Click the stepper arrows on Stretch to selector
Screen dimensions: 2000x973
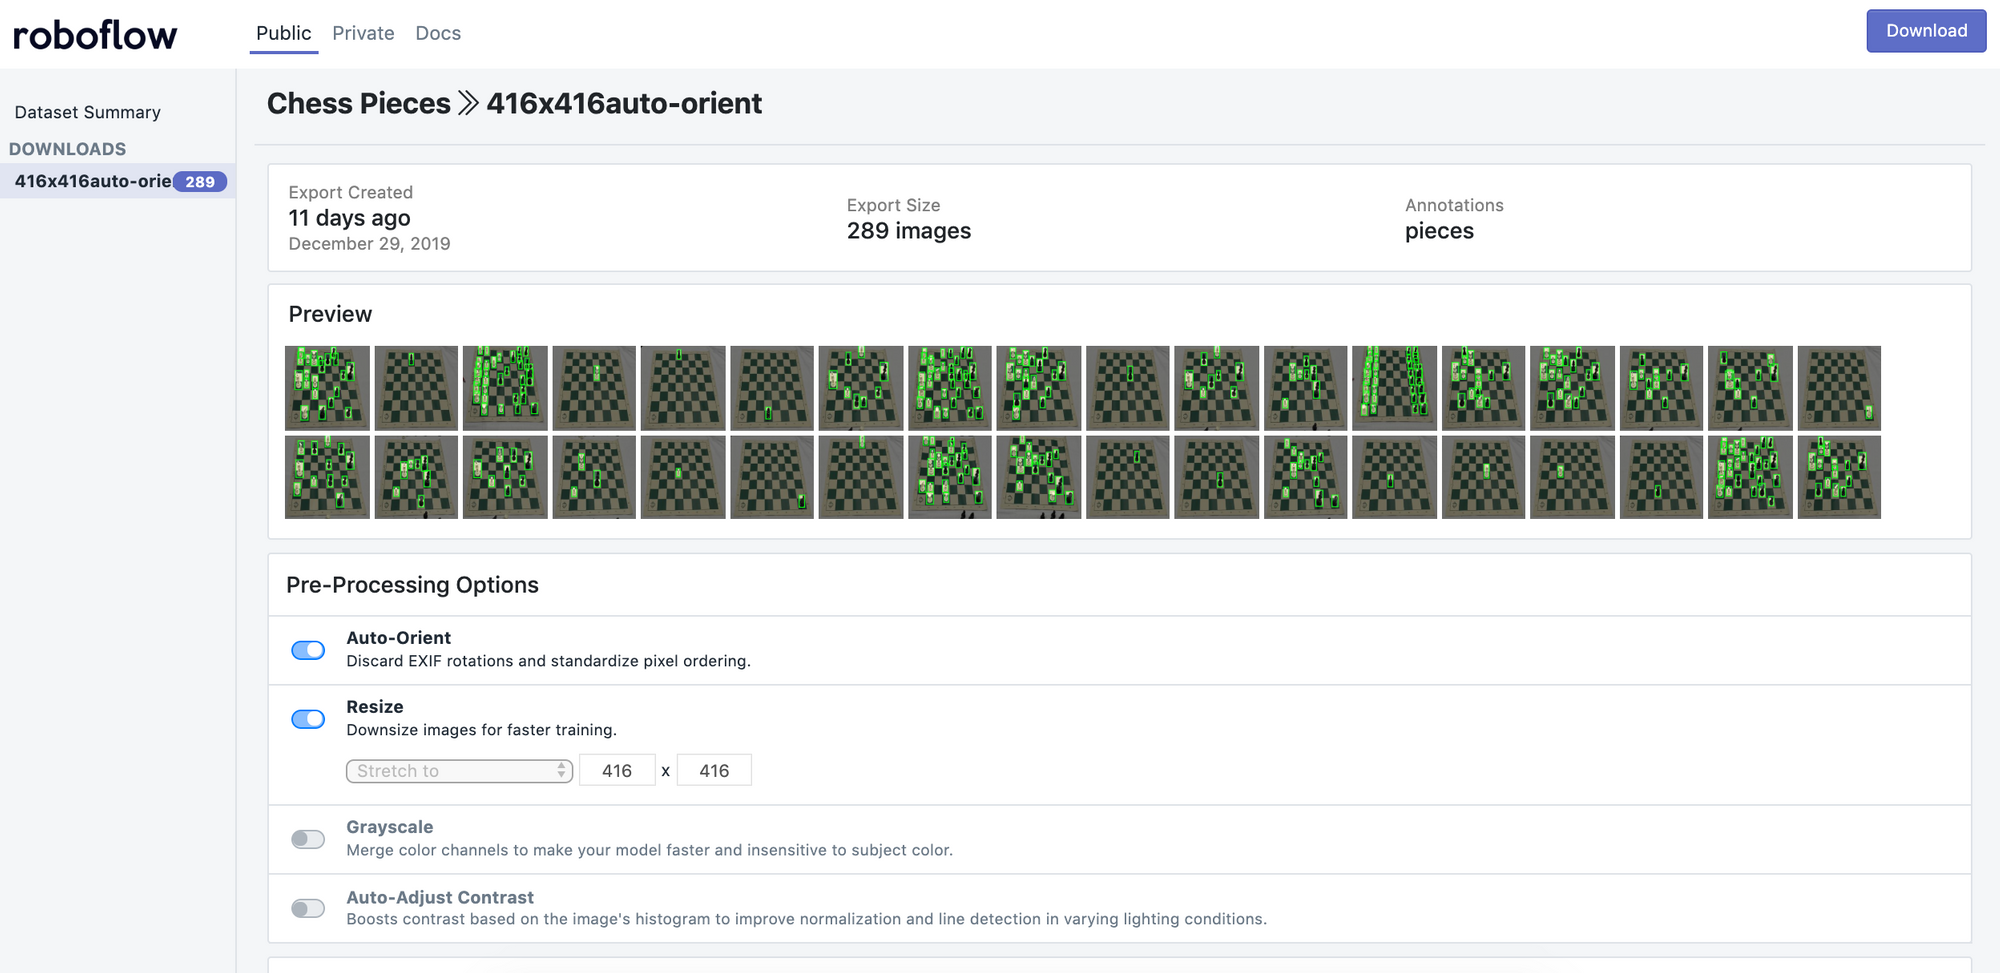(x=559, y=770)
